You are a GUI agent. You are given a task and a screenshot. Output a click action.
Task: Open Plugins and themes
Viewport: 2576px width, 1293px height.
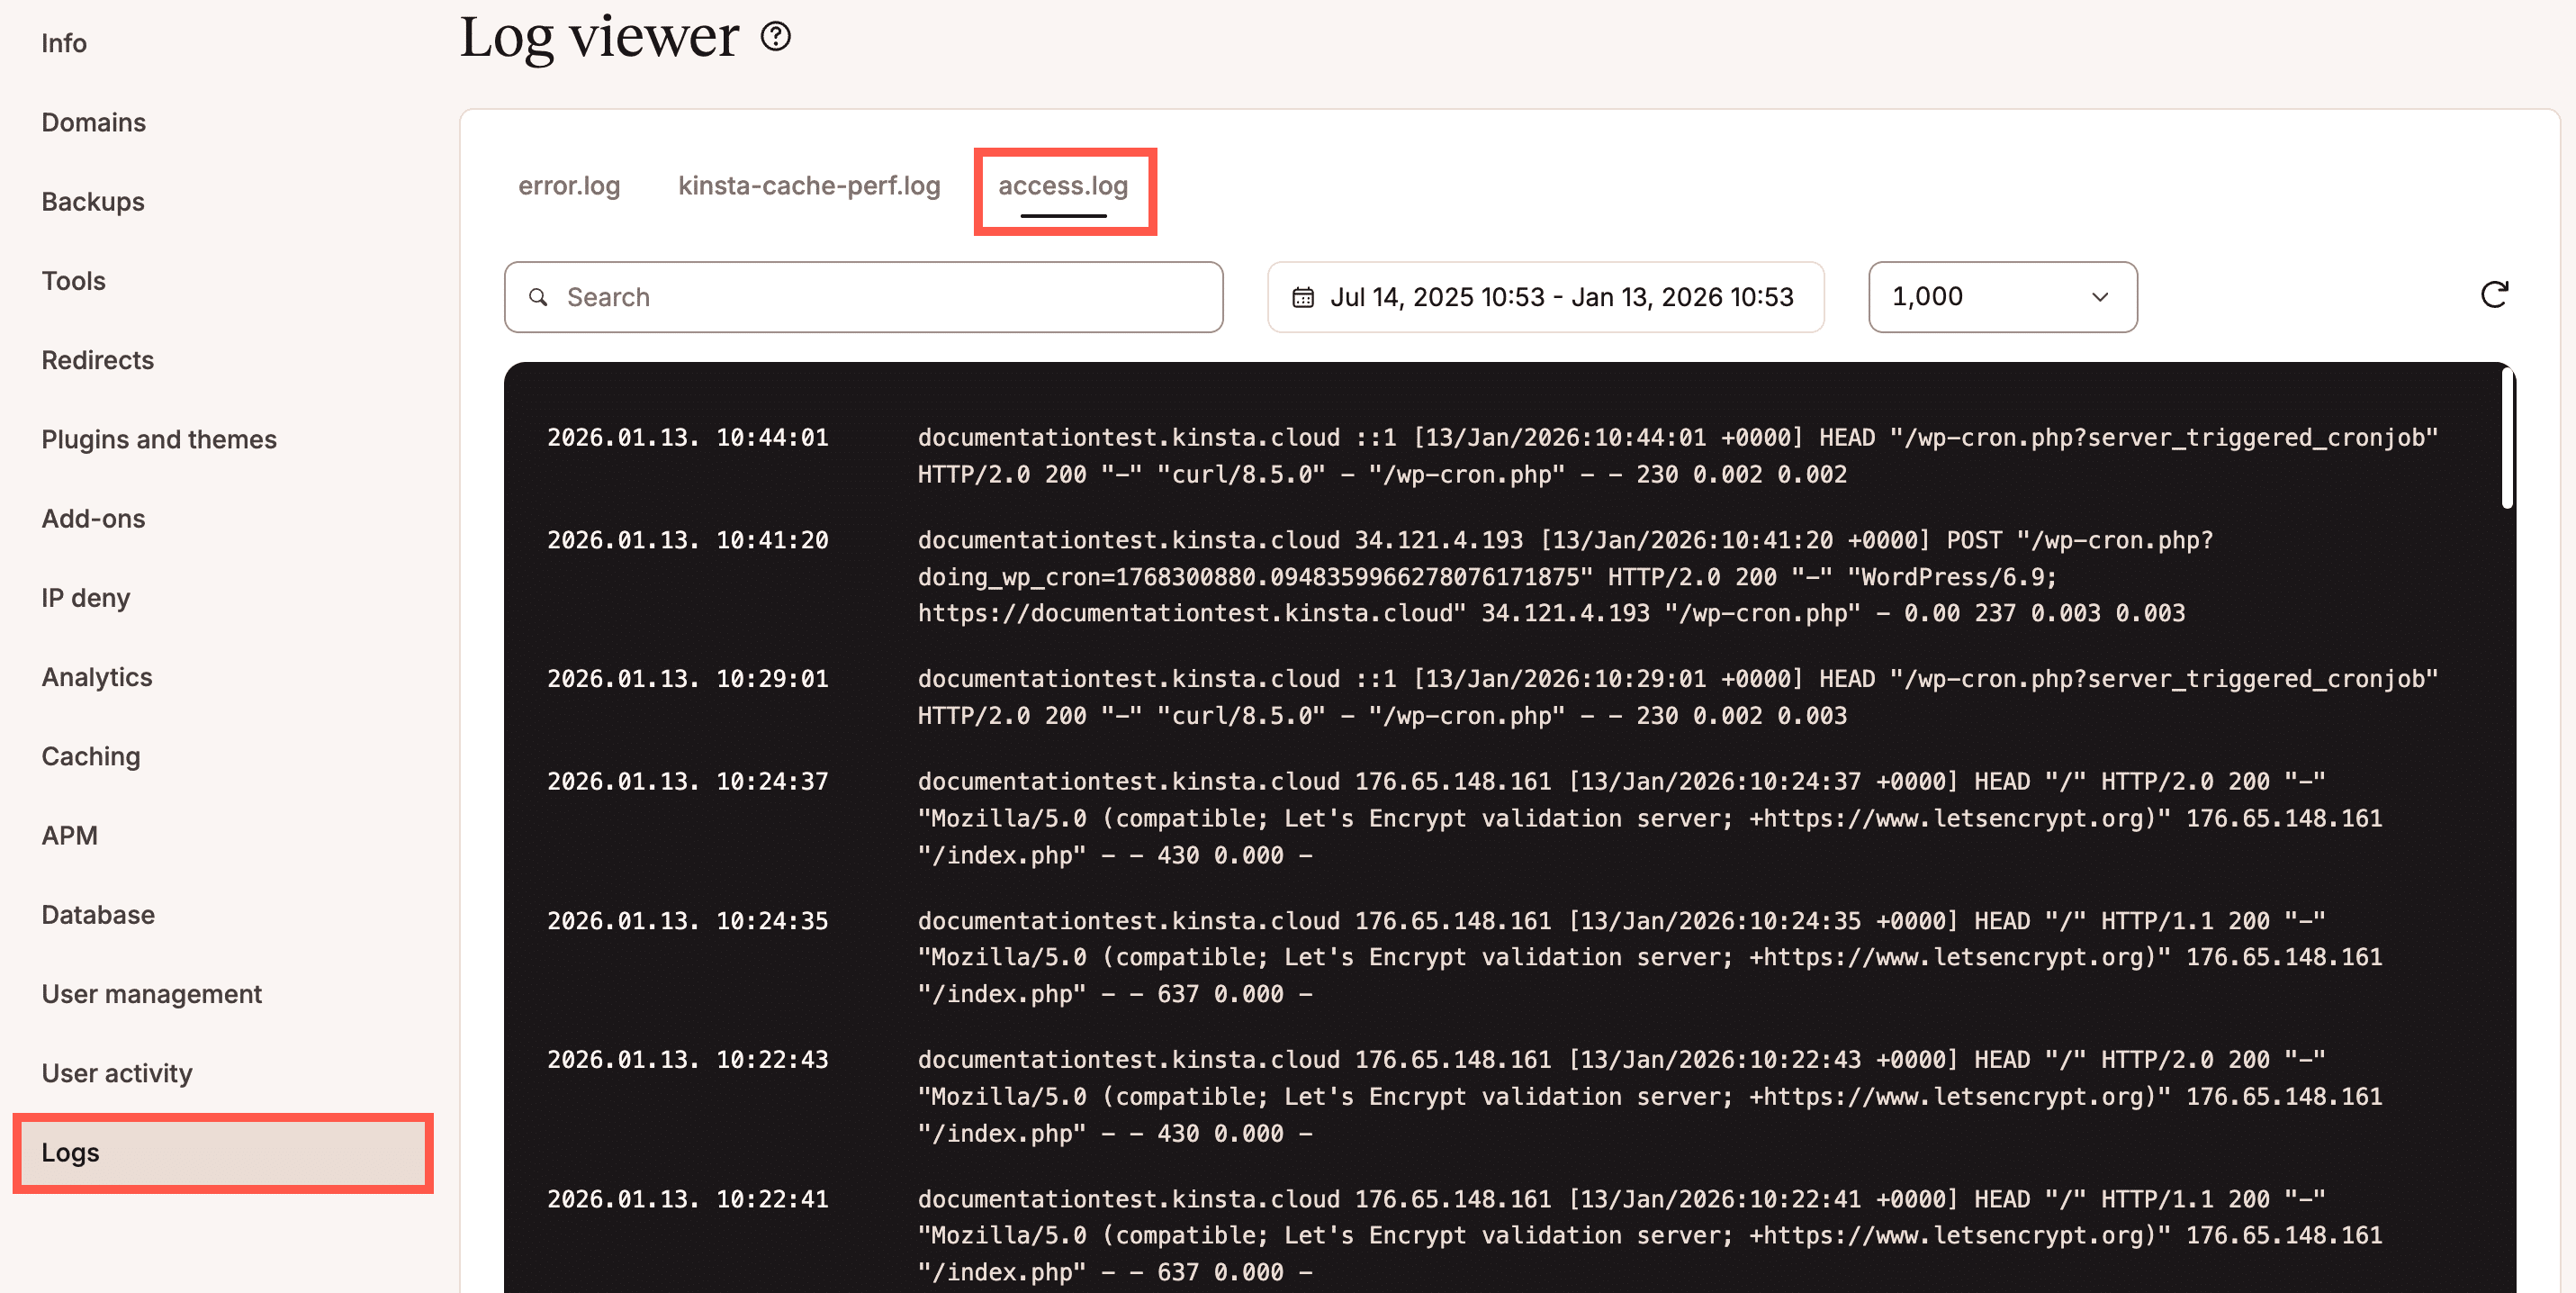[x=159, y=438]
